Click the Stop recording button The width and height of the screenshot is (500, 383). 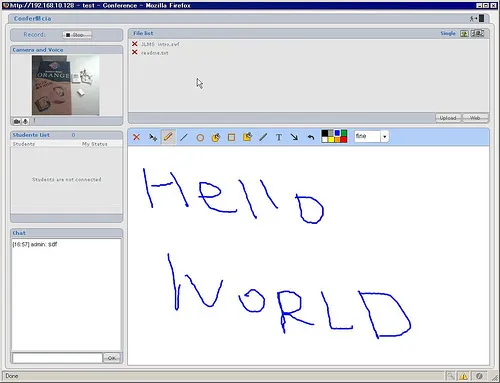(77, 35)
